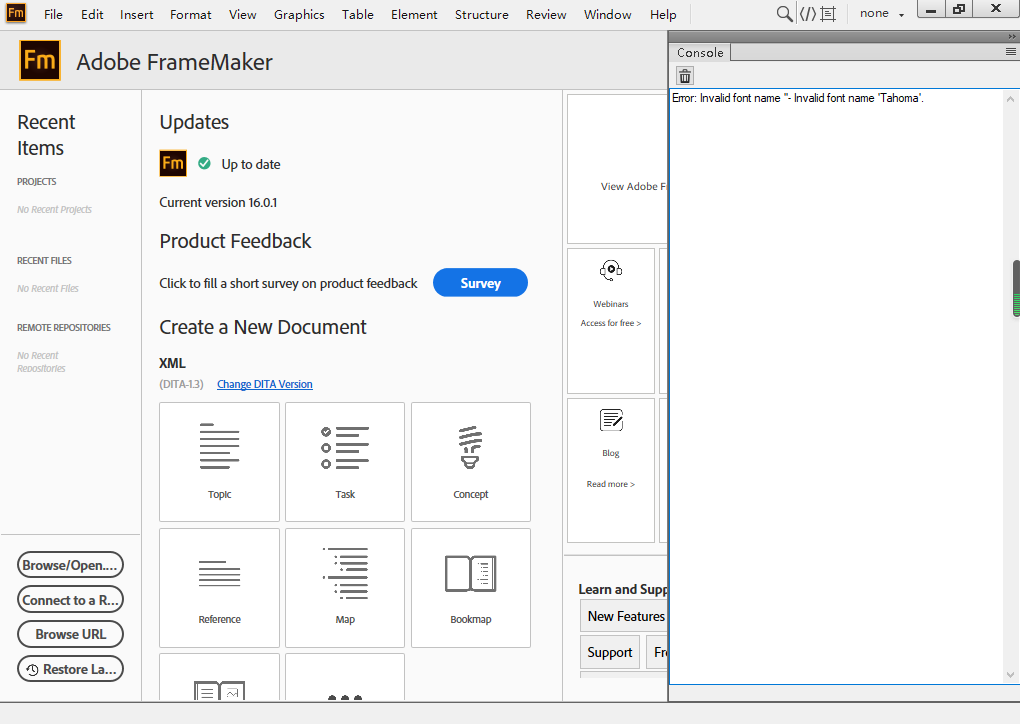Create a new Concept document
This screenshot has width=1020, height=724.
[x=471, y=462]
